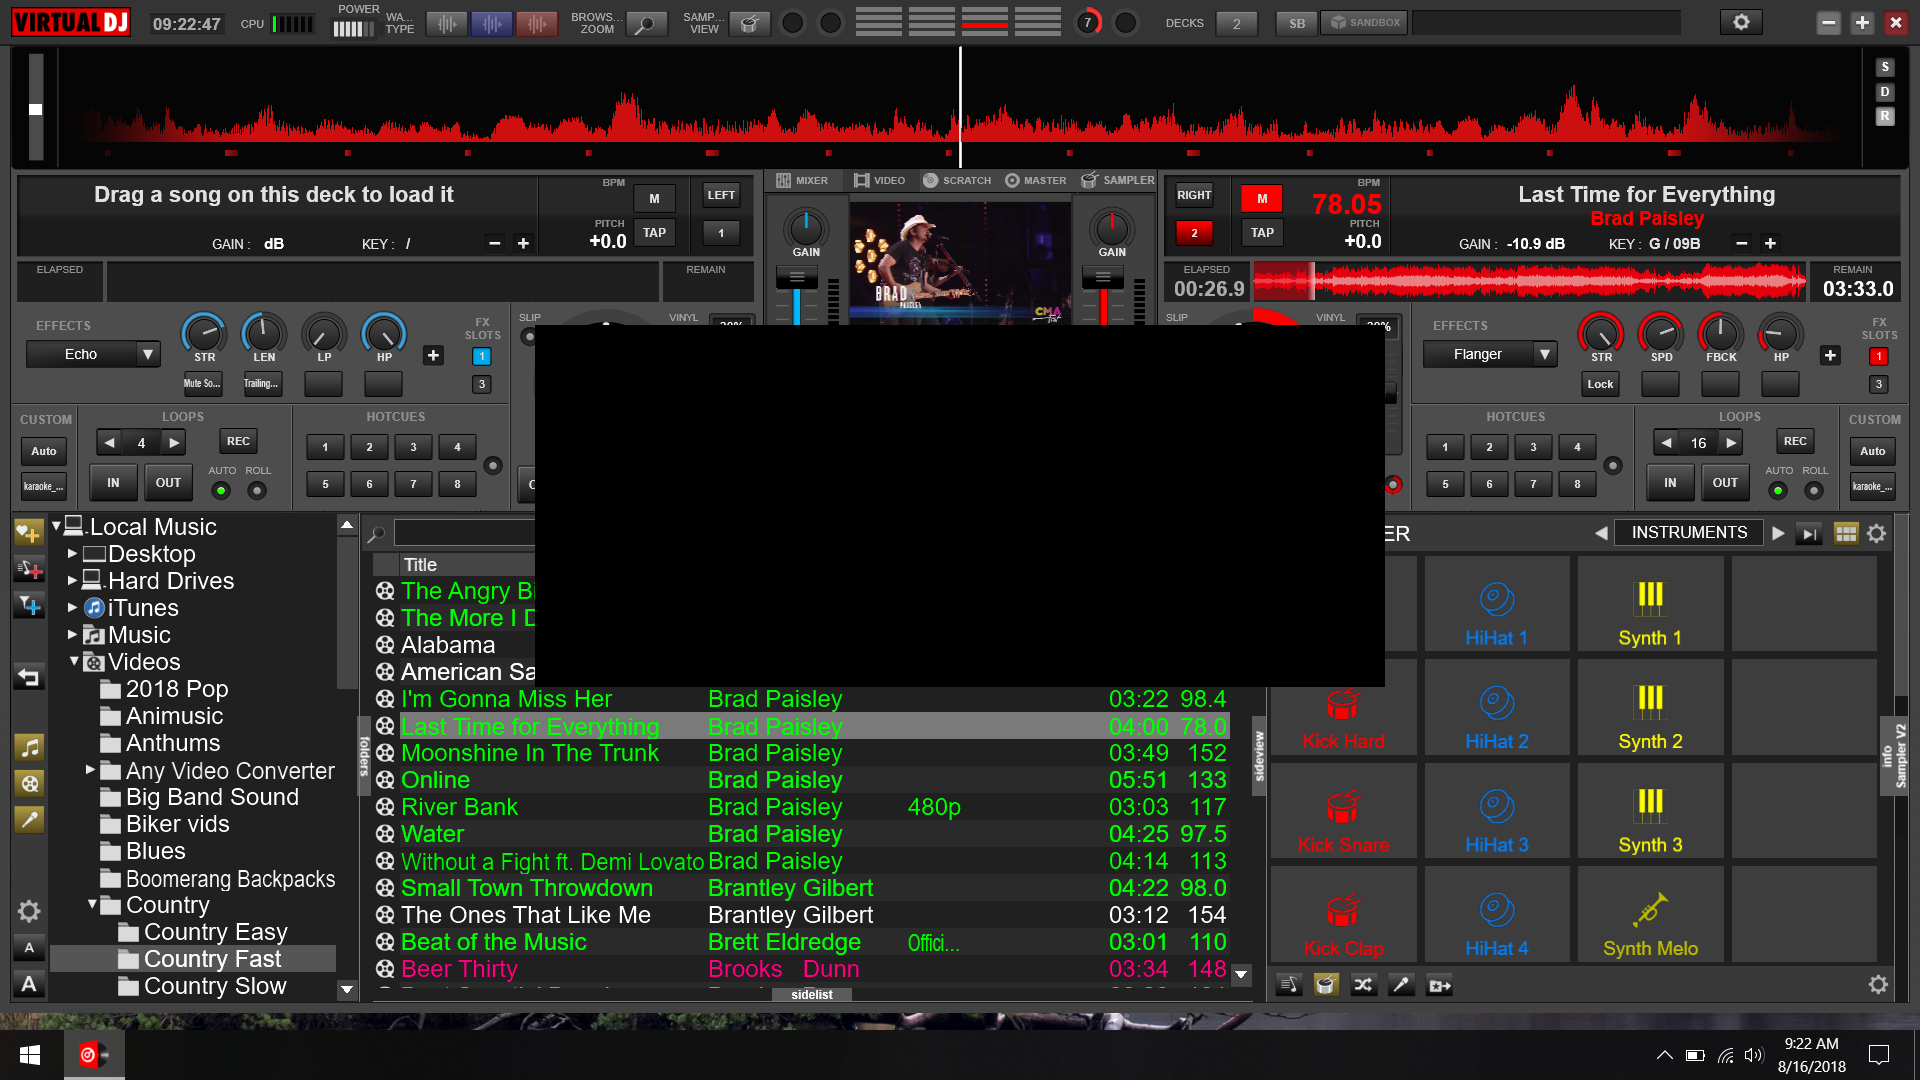Trigger the Kick Hard sampler pad
Viewport: 1920px width, 1080px height.
coord(1343,720)
